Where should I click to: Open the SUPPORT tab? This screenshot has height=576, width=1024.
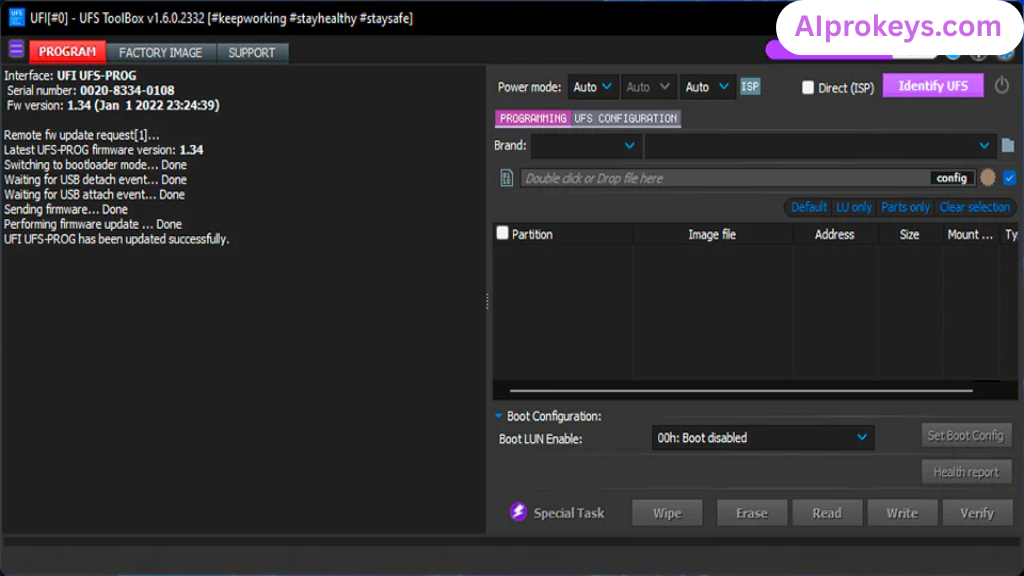click(252, 52)
